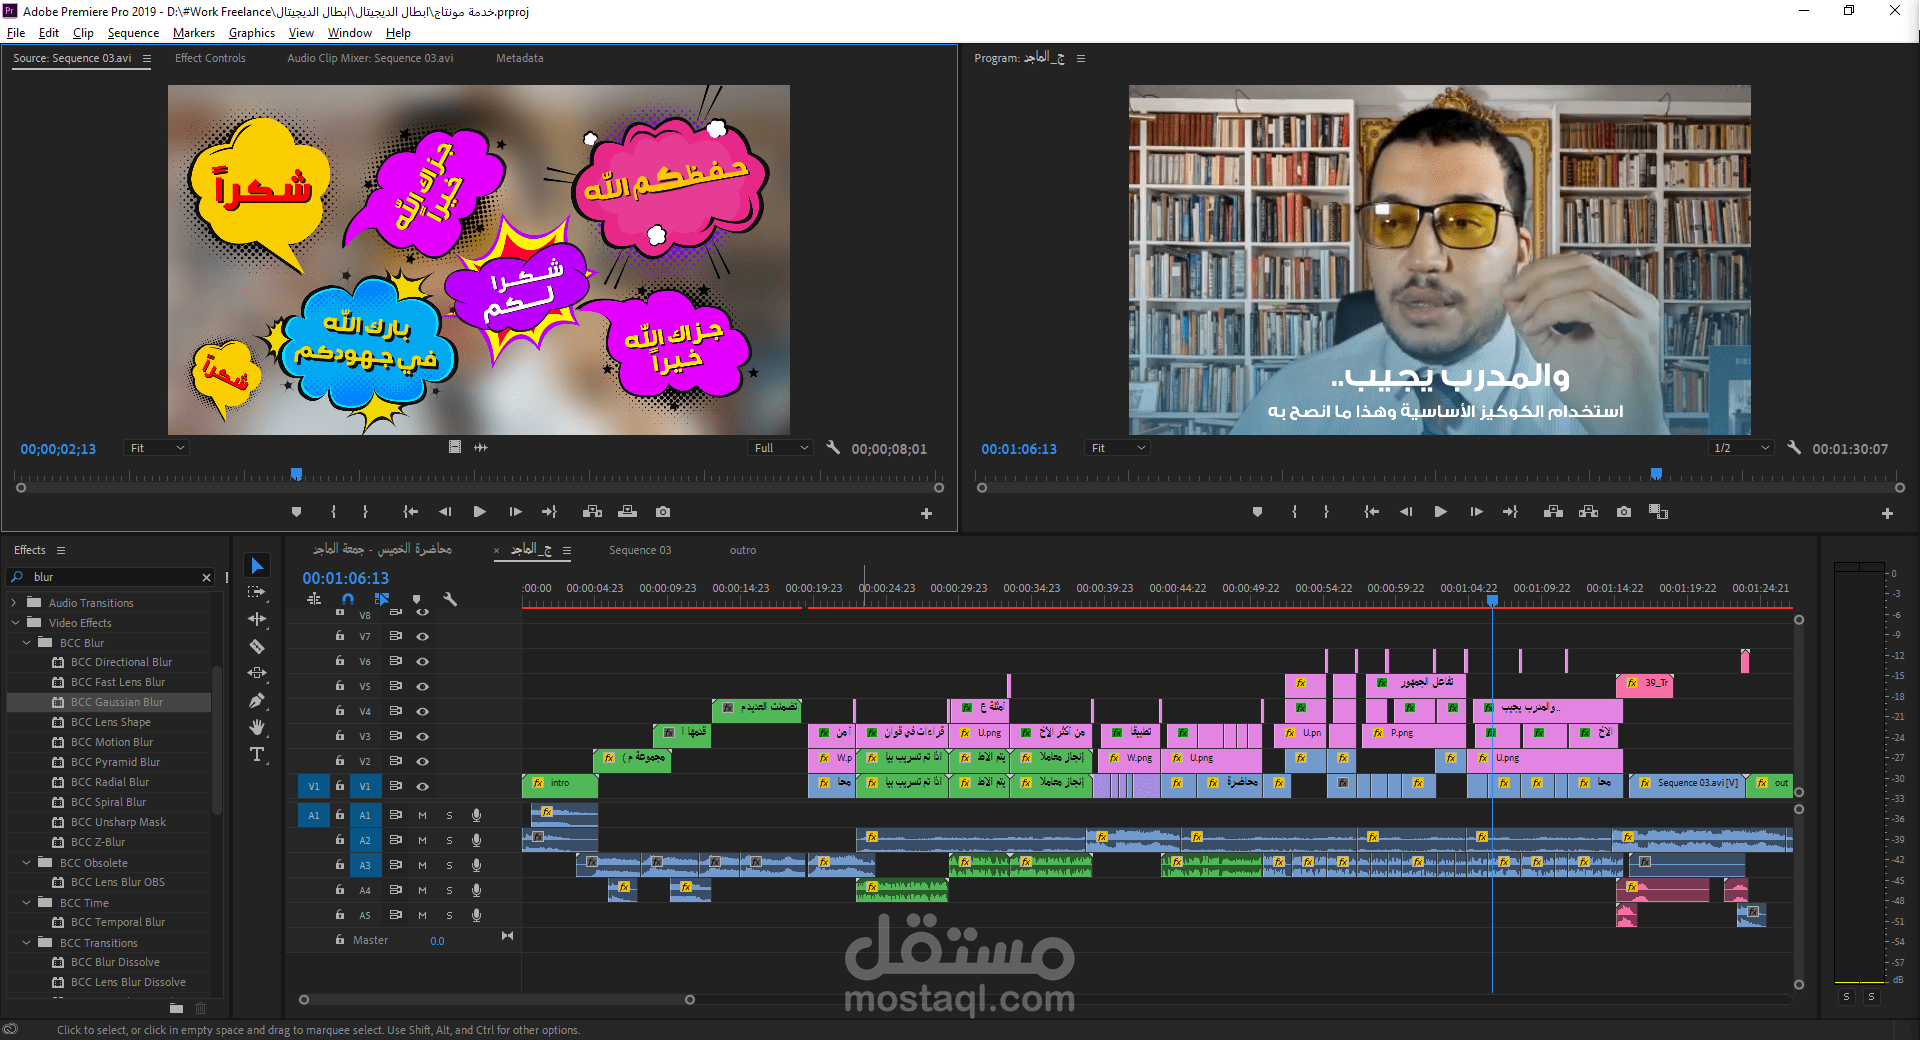The image size is (1920, 1040).
Task: Click Step Forward in the Program monitor
Action: click(1476, 511)
